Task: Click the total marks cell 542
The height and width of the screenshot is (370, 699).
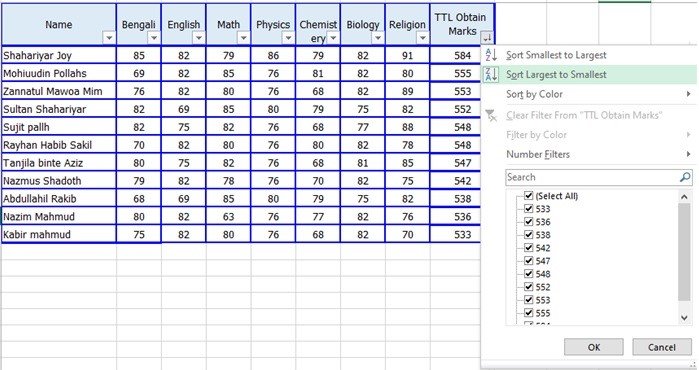Action: (456, 181)
